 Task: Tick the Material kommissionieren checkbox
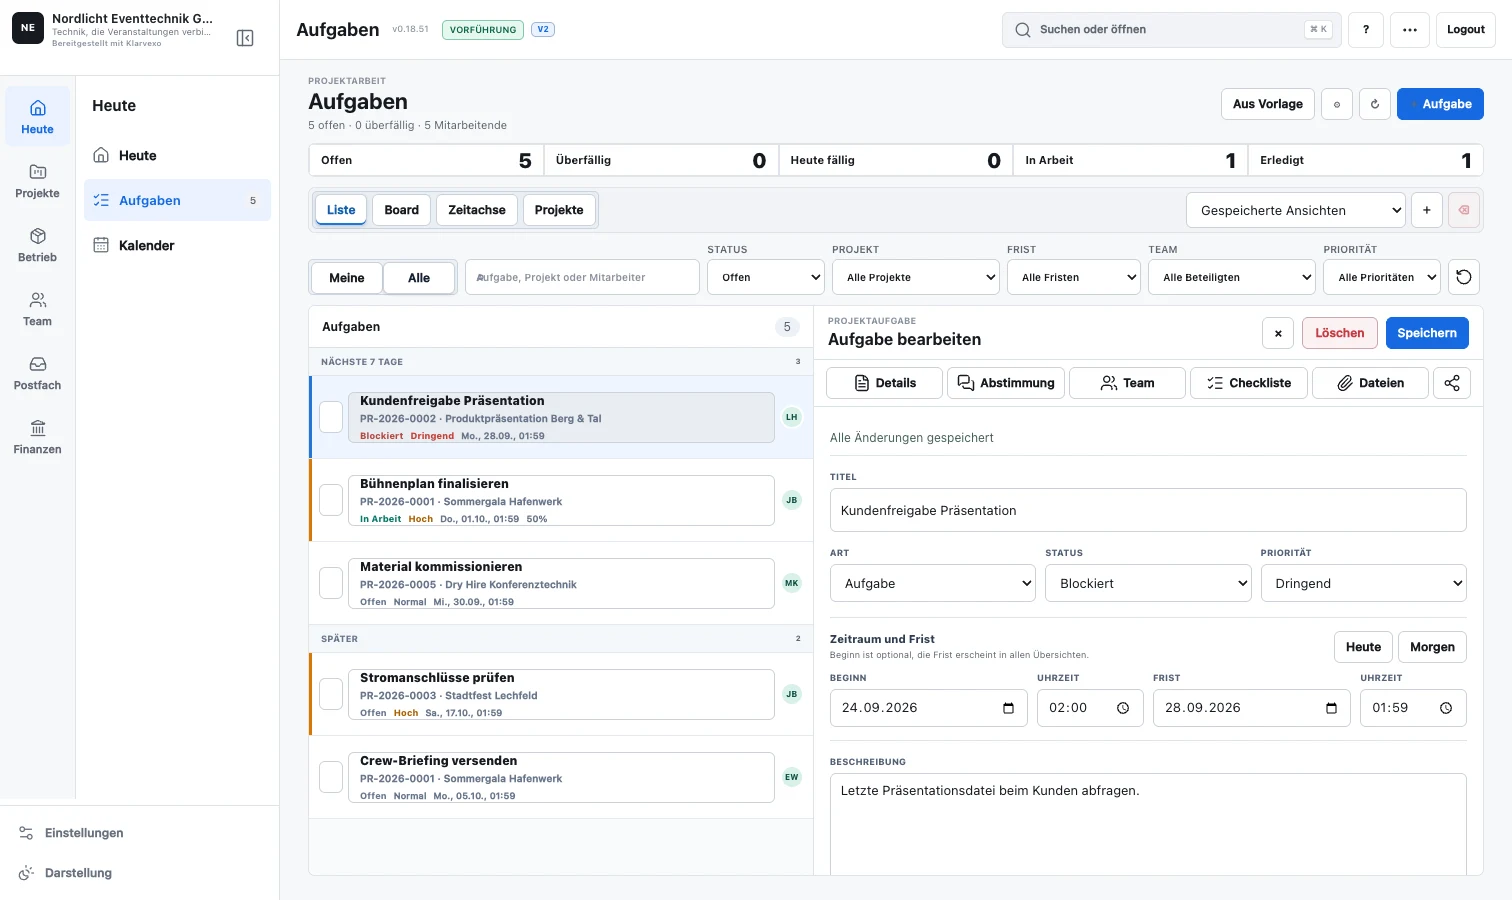coord(331,583)
